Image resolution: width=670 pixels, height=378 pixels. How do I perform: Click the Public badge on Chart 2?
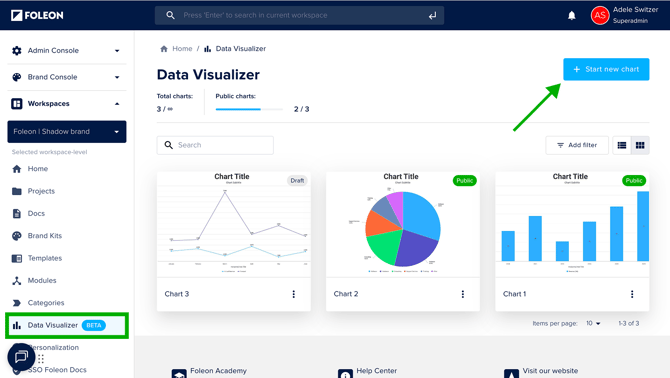pyautogui.click(x=464, y=181)
